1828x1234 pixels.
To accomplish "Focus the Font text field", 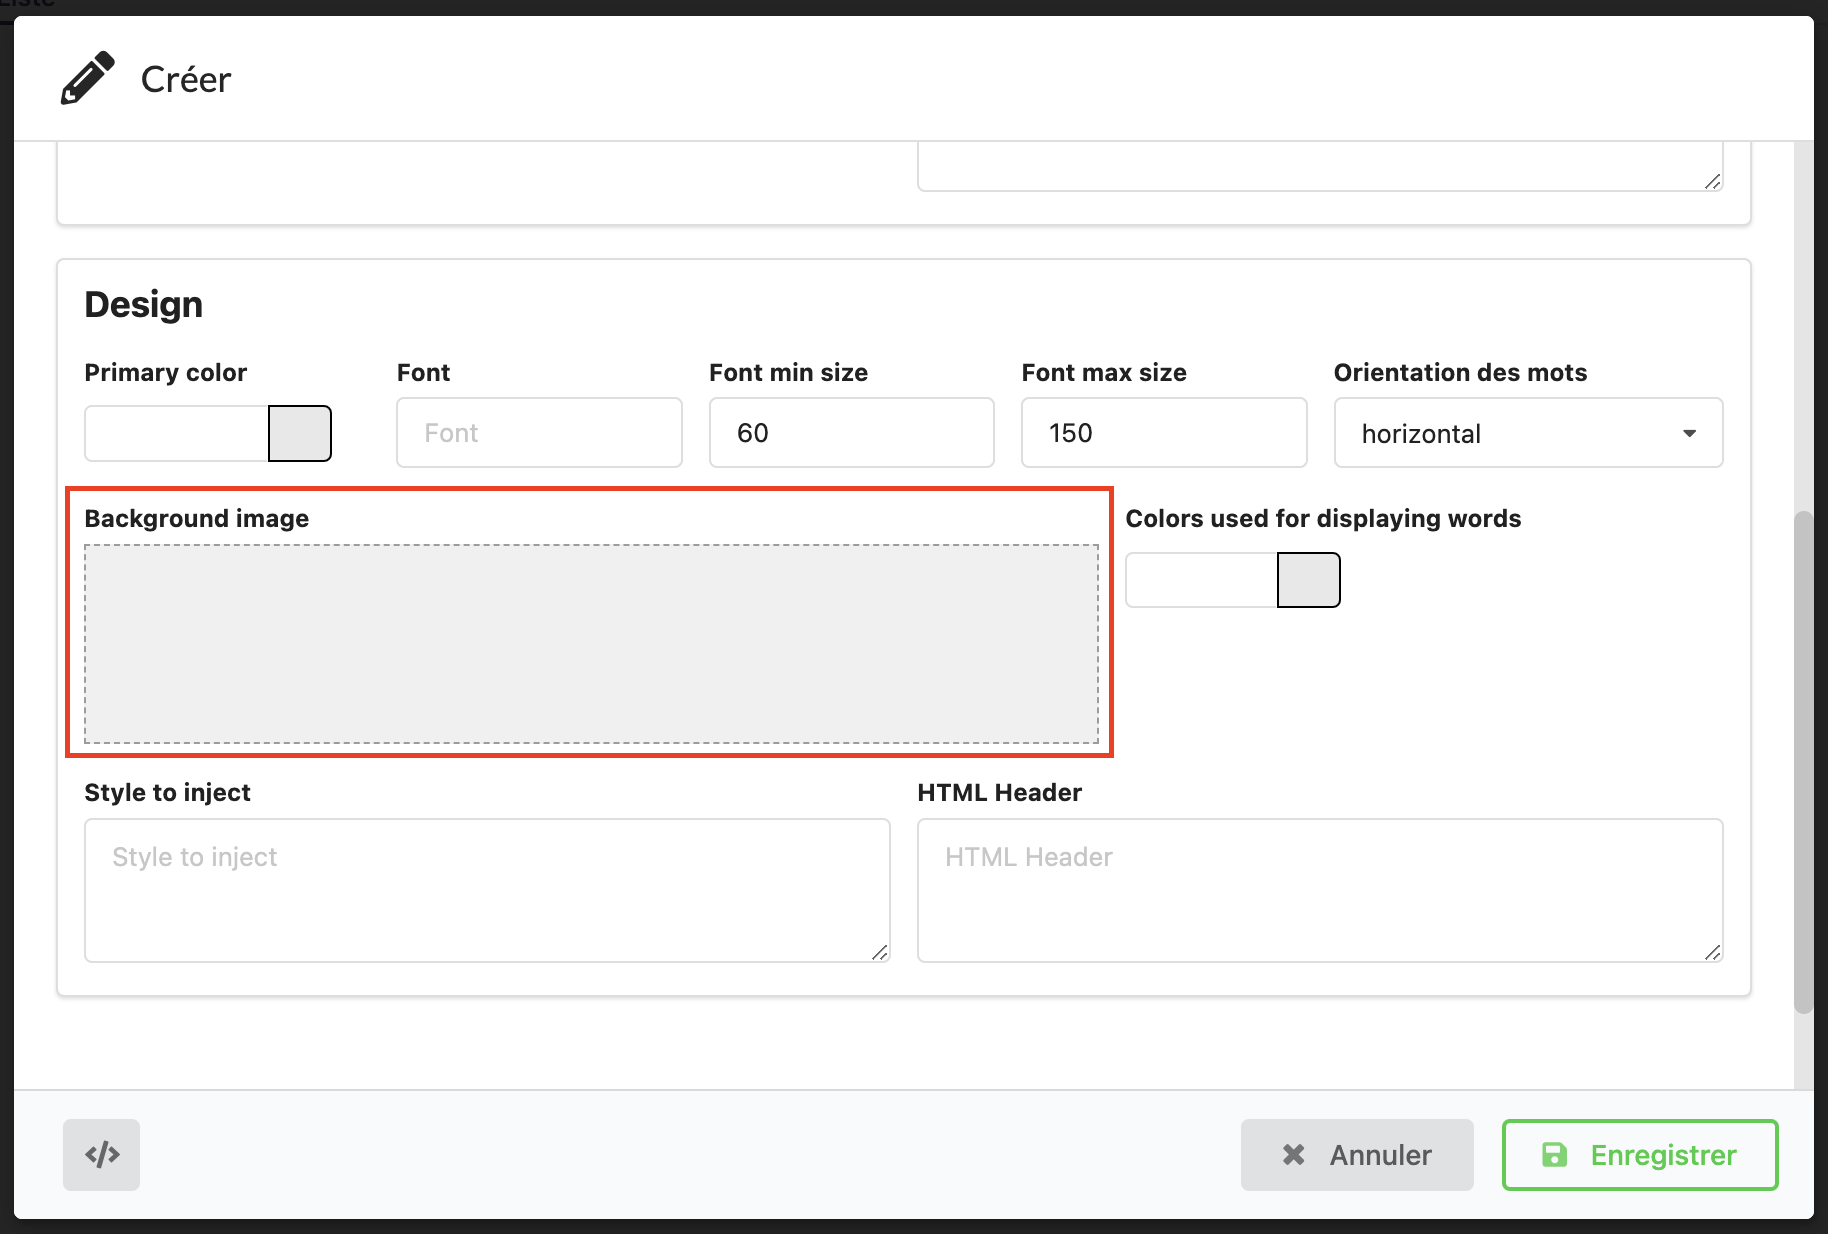I will coord(539,433).
